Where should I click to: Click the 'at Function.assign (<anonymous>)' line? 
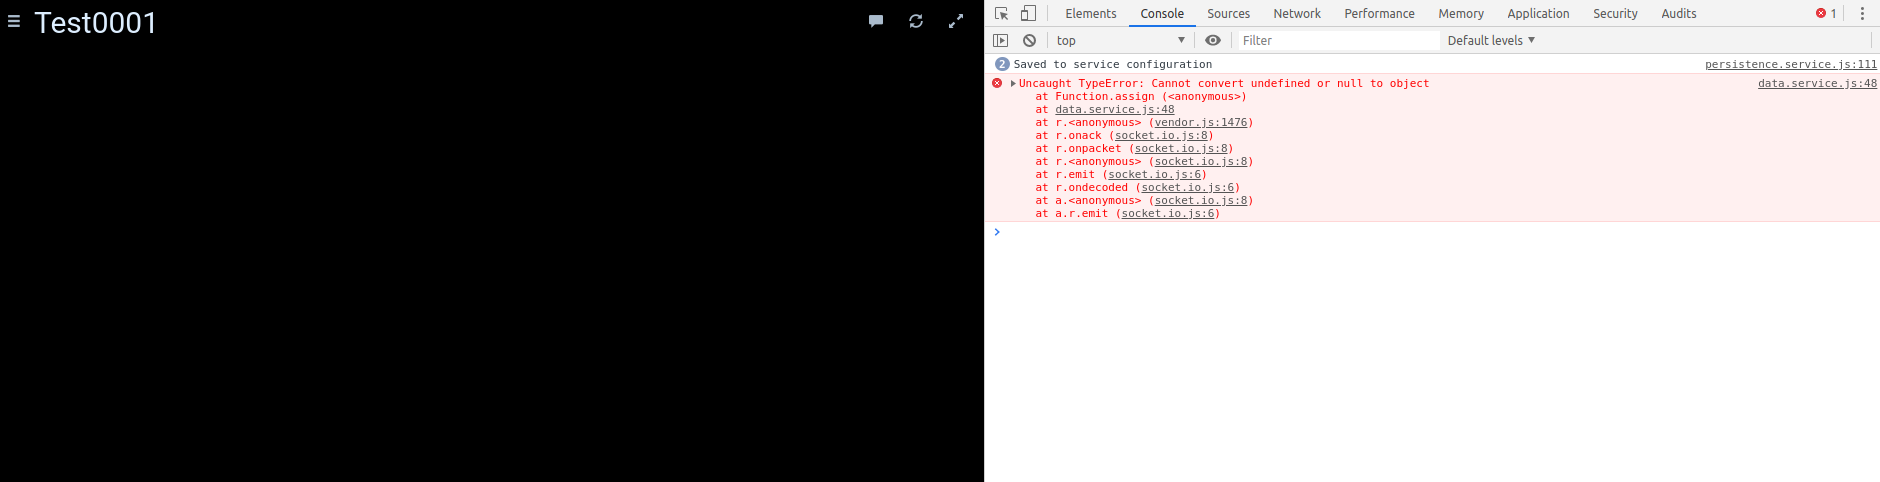[x=1141, y=97]
